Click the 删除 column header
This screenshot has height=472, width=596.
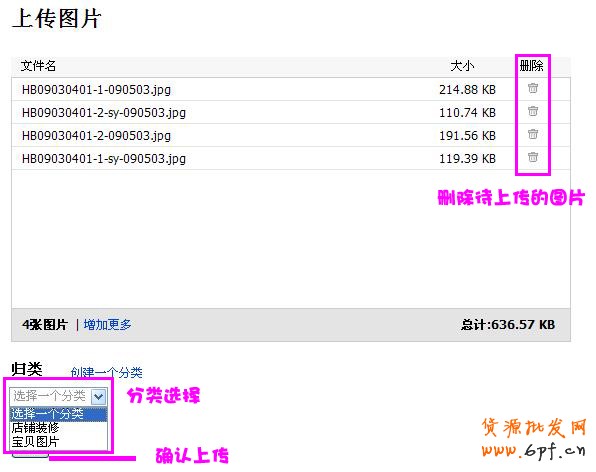(531, 66)
